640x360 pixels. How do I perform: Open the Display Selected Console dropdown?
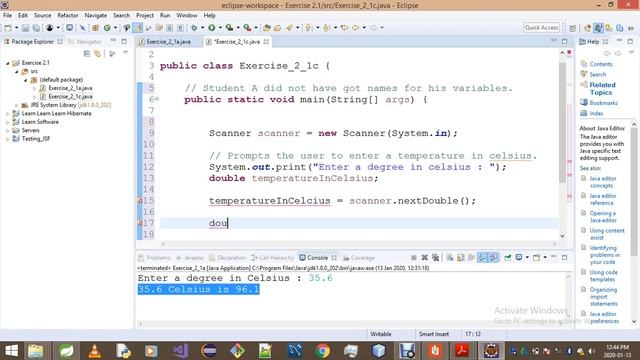(527, 258)
